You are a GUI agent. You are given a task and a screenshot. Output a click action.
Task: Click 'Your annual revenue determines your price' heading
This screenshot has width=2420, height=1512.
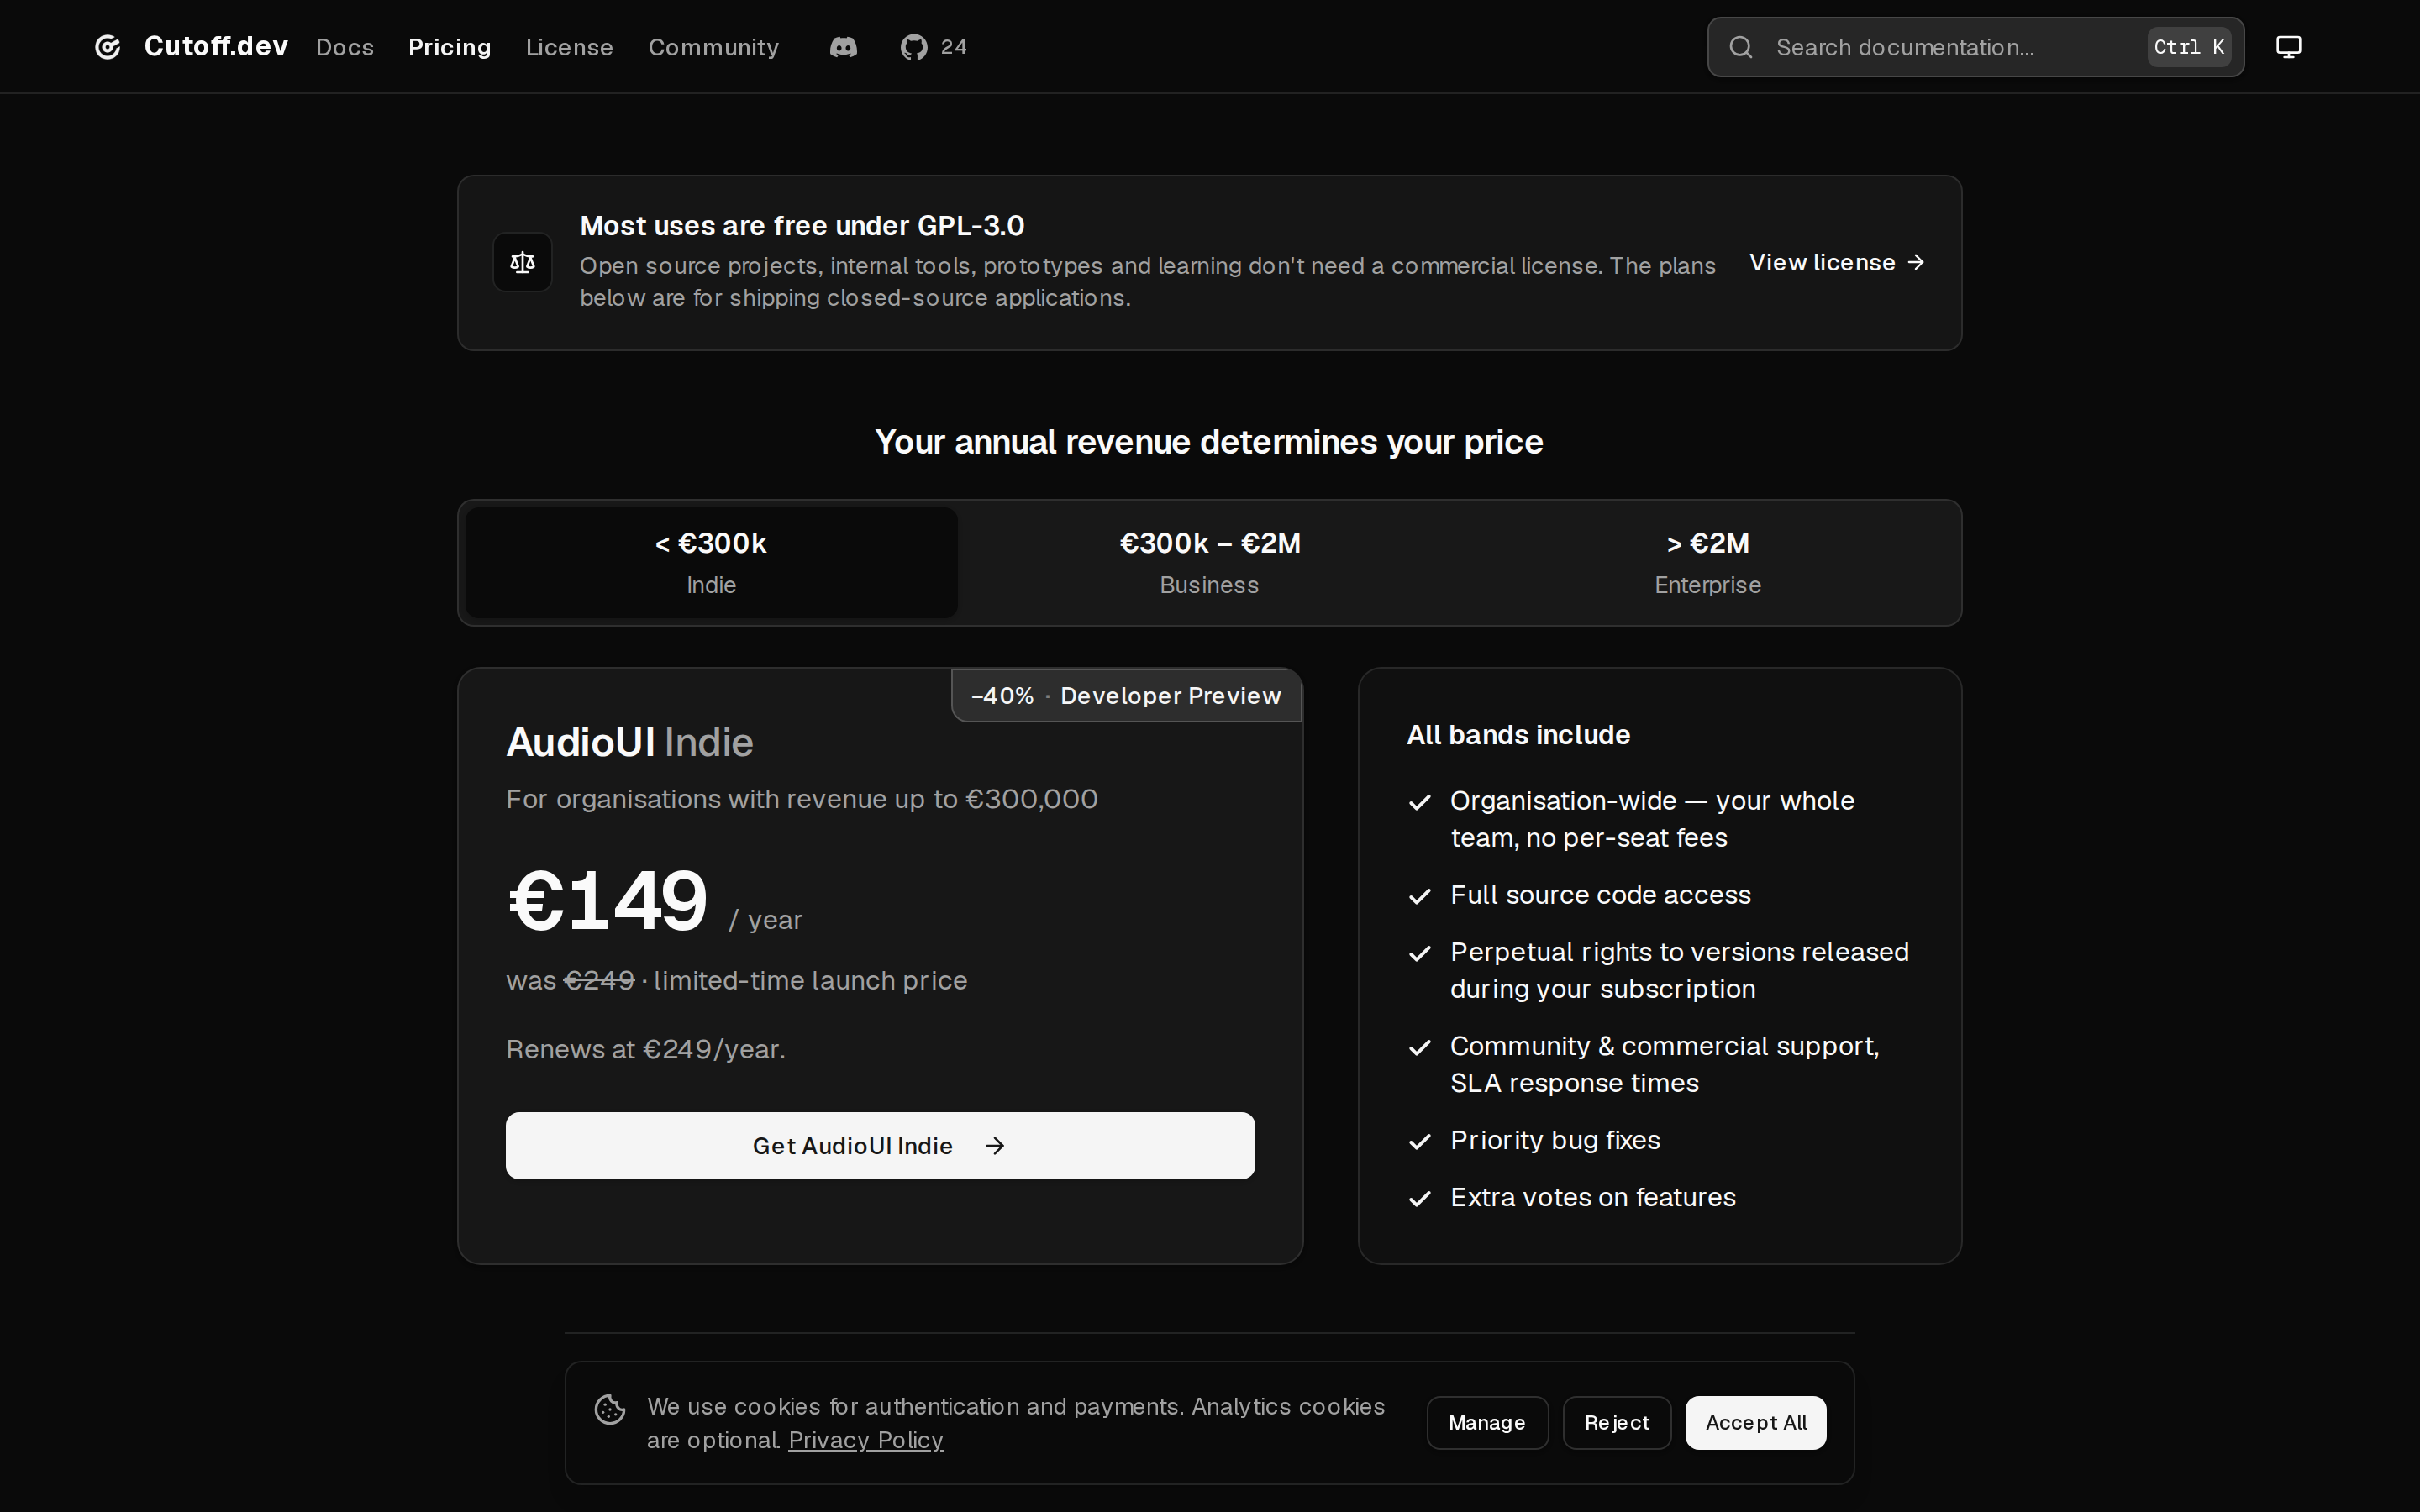(x=1209, y=442)
